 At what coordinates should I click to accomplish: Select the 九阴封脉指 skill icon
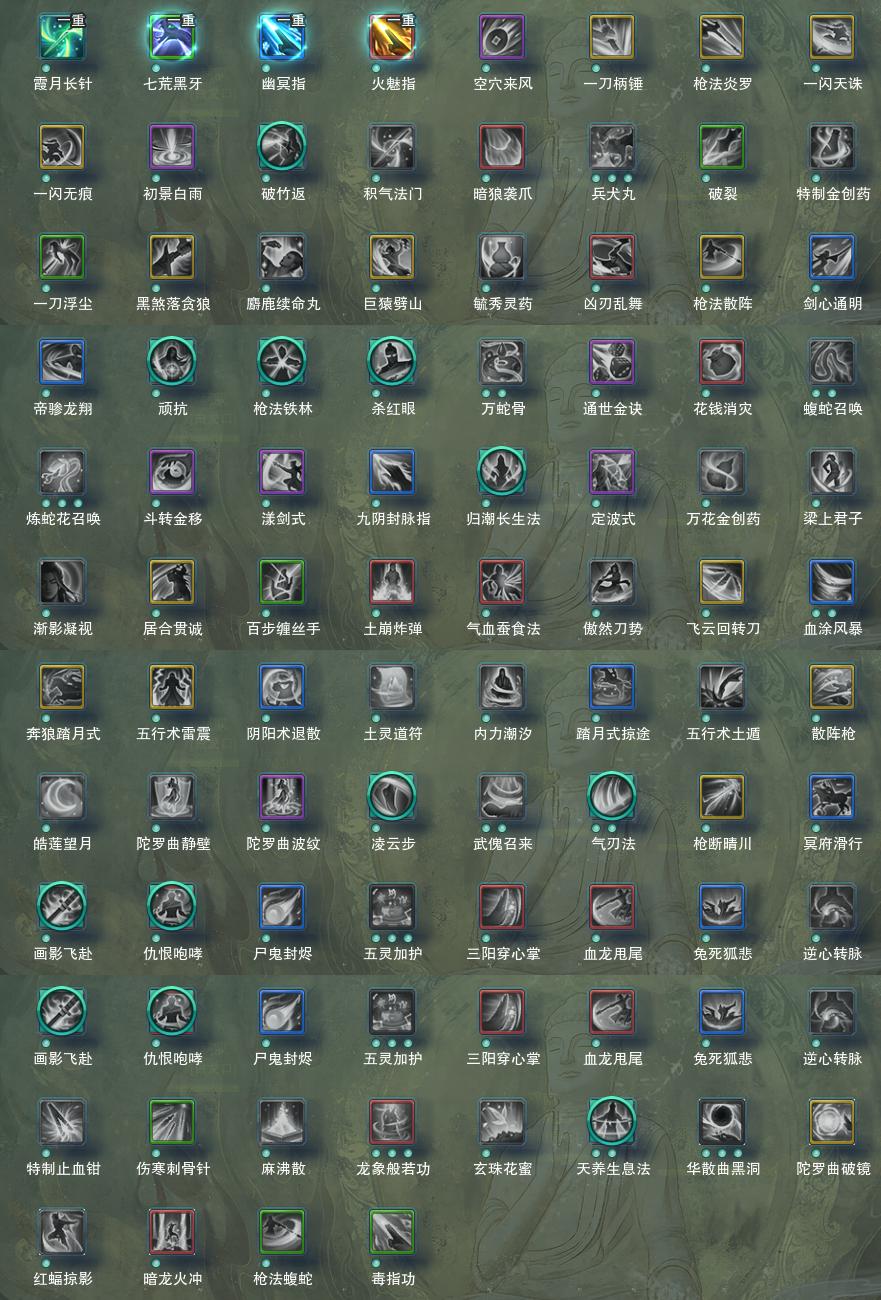[x=392, y=472]
